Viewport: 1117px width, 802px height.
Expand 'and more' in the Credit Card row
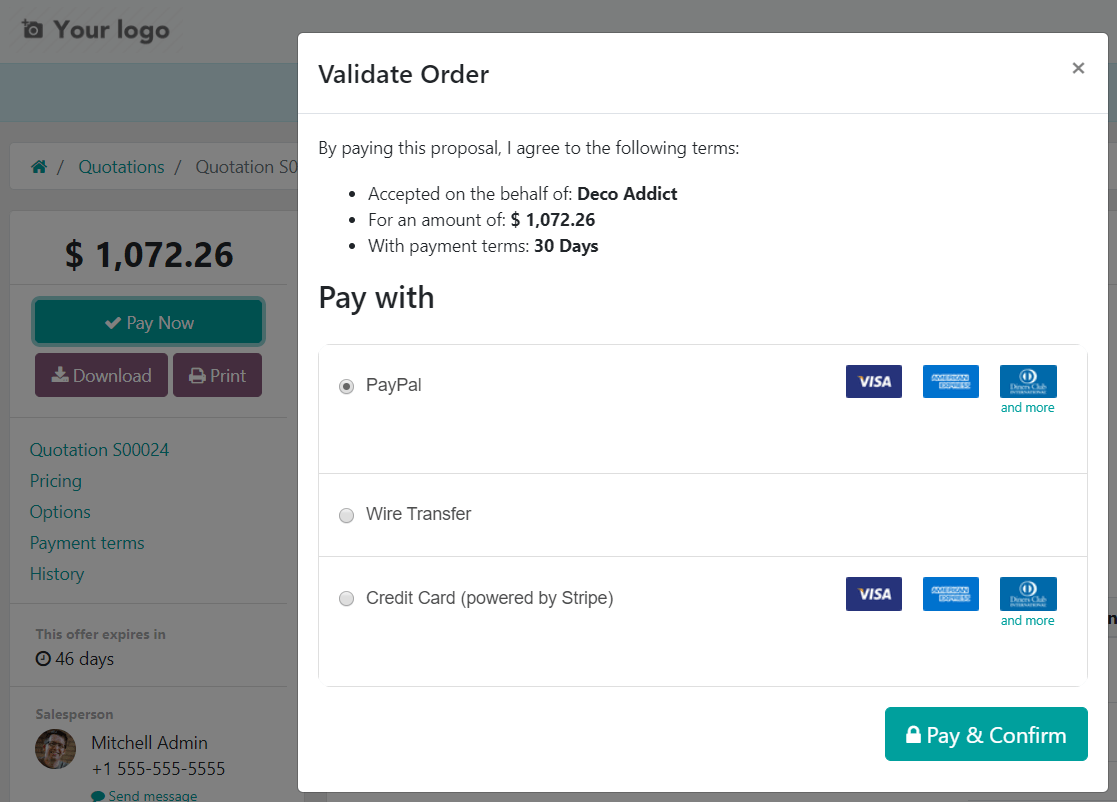[x=1028, y=620]
